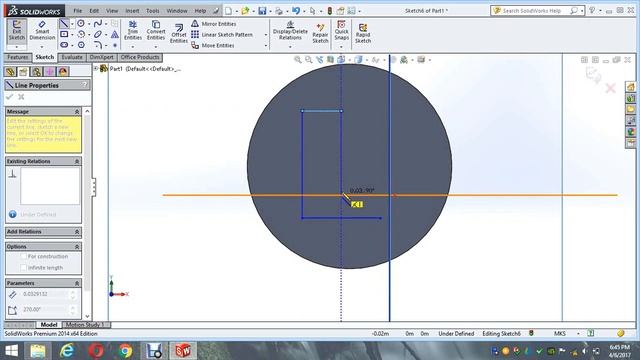Switch to the Office Products tab
Screen dimensions: 640x360
[x=140, y=58]
